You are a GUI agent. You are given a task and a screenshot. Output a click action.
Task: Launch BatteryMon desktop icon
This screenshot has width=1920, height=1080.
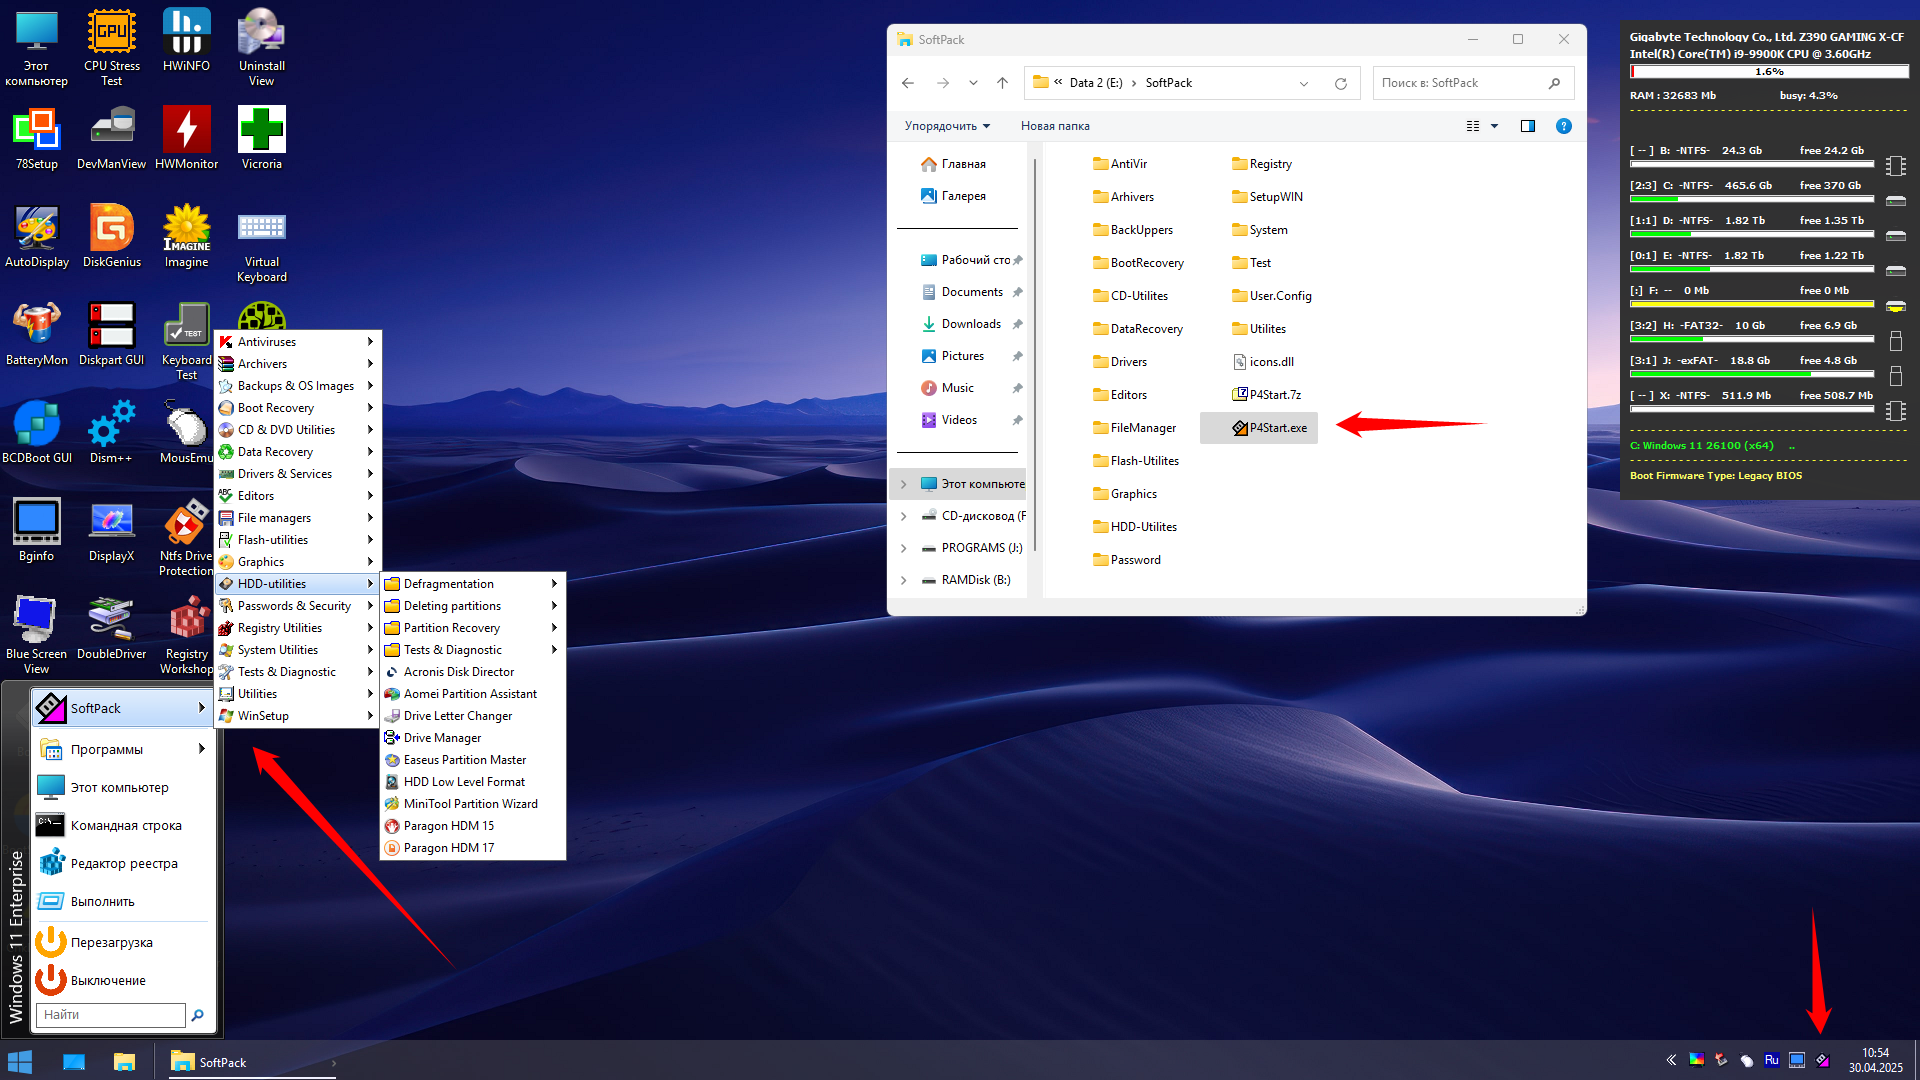tap(37, 334)
